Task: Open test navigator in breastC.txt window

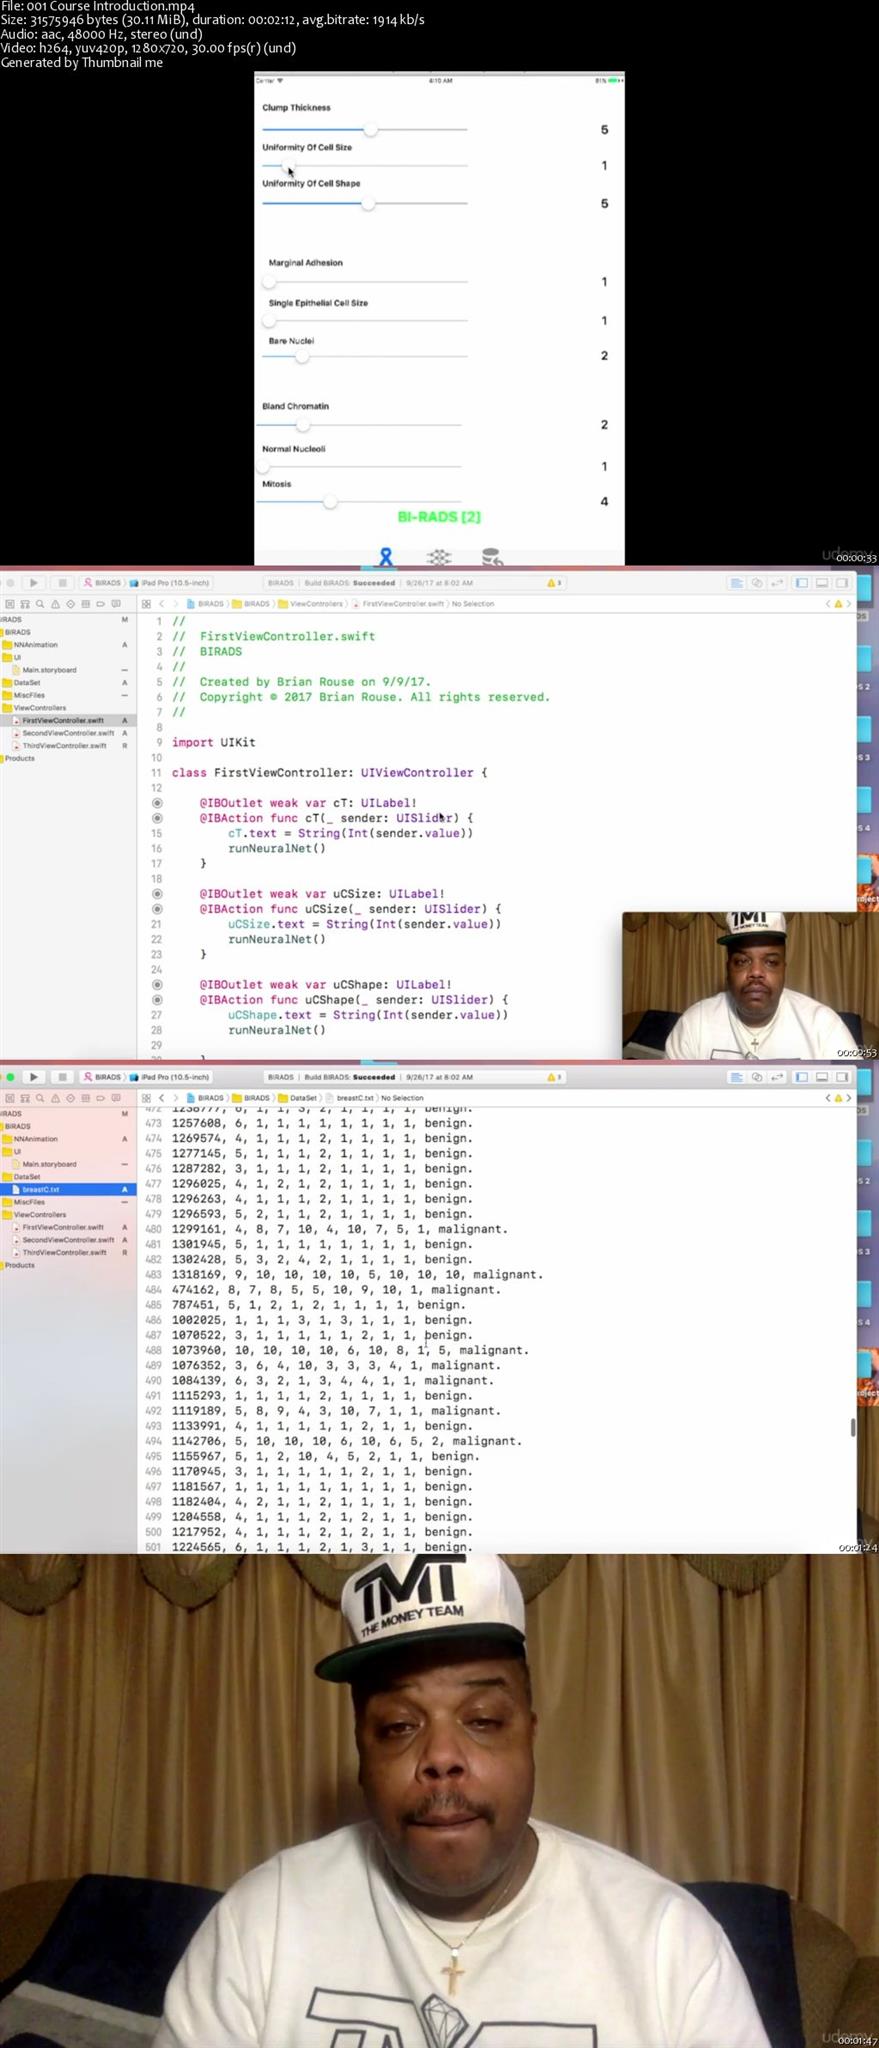Action: point(70,1098)
